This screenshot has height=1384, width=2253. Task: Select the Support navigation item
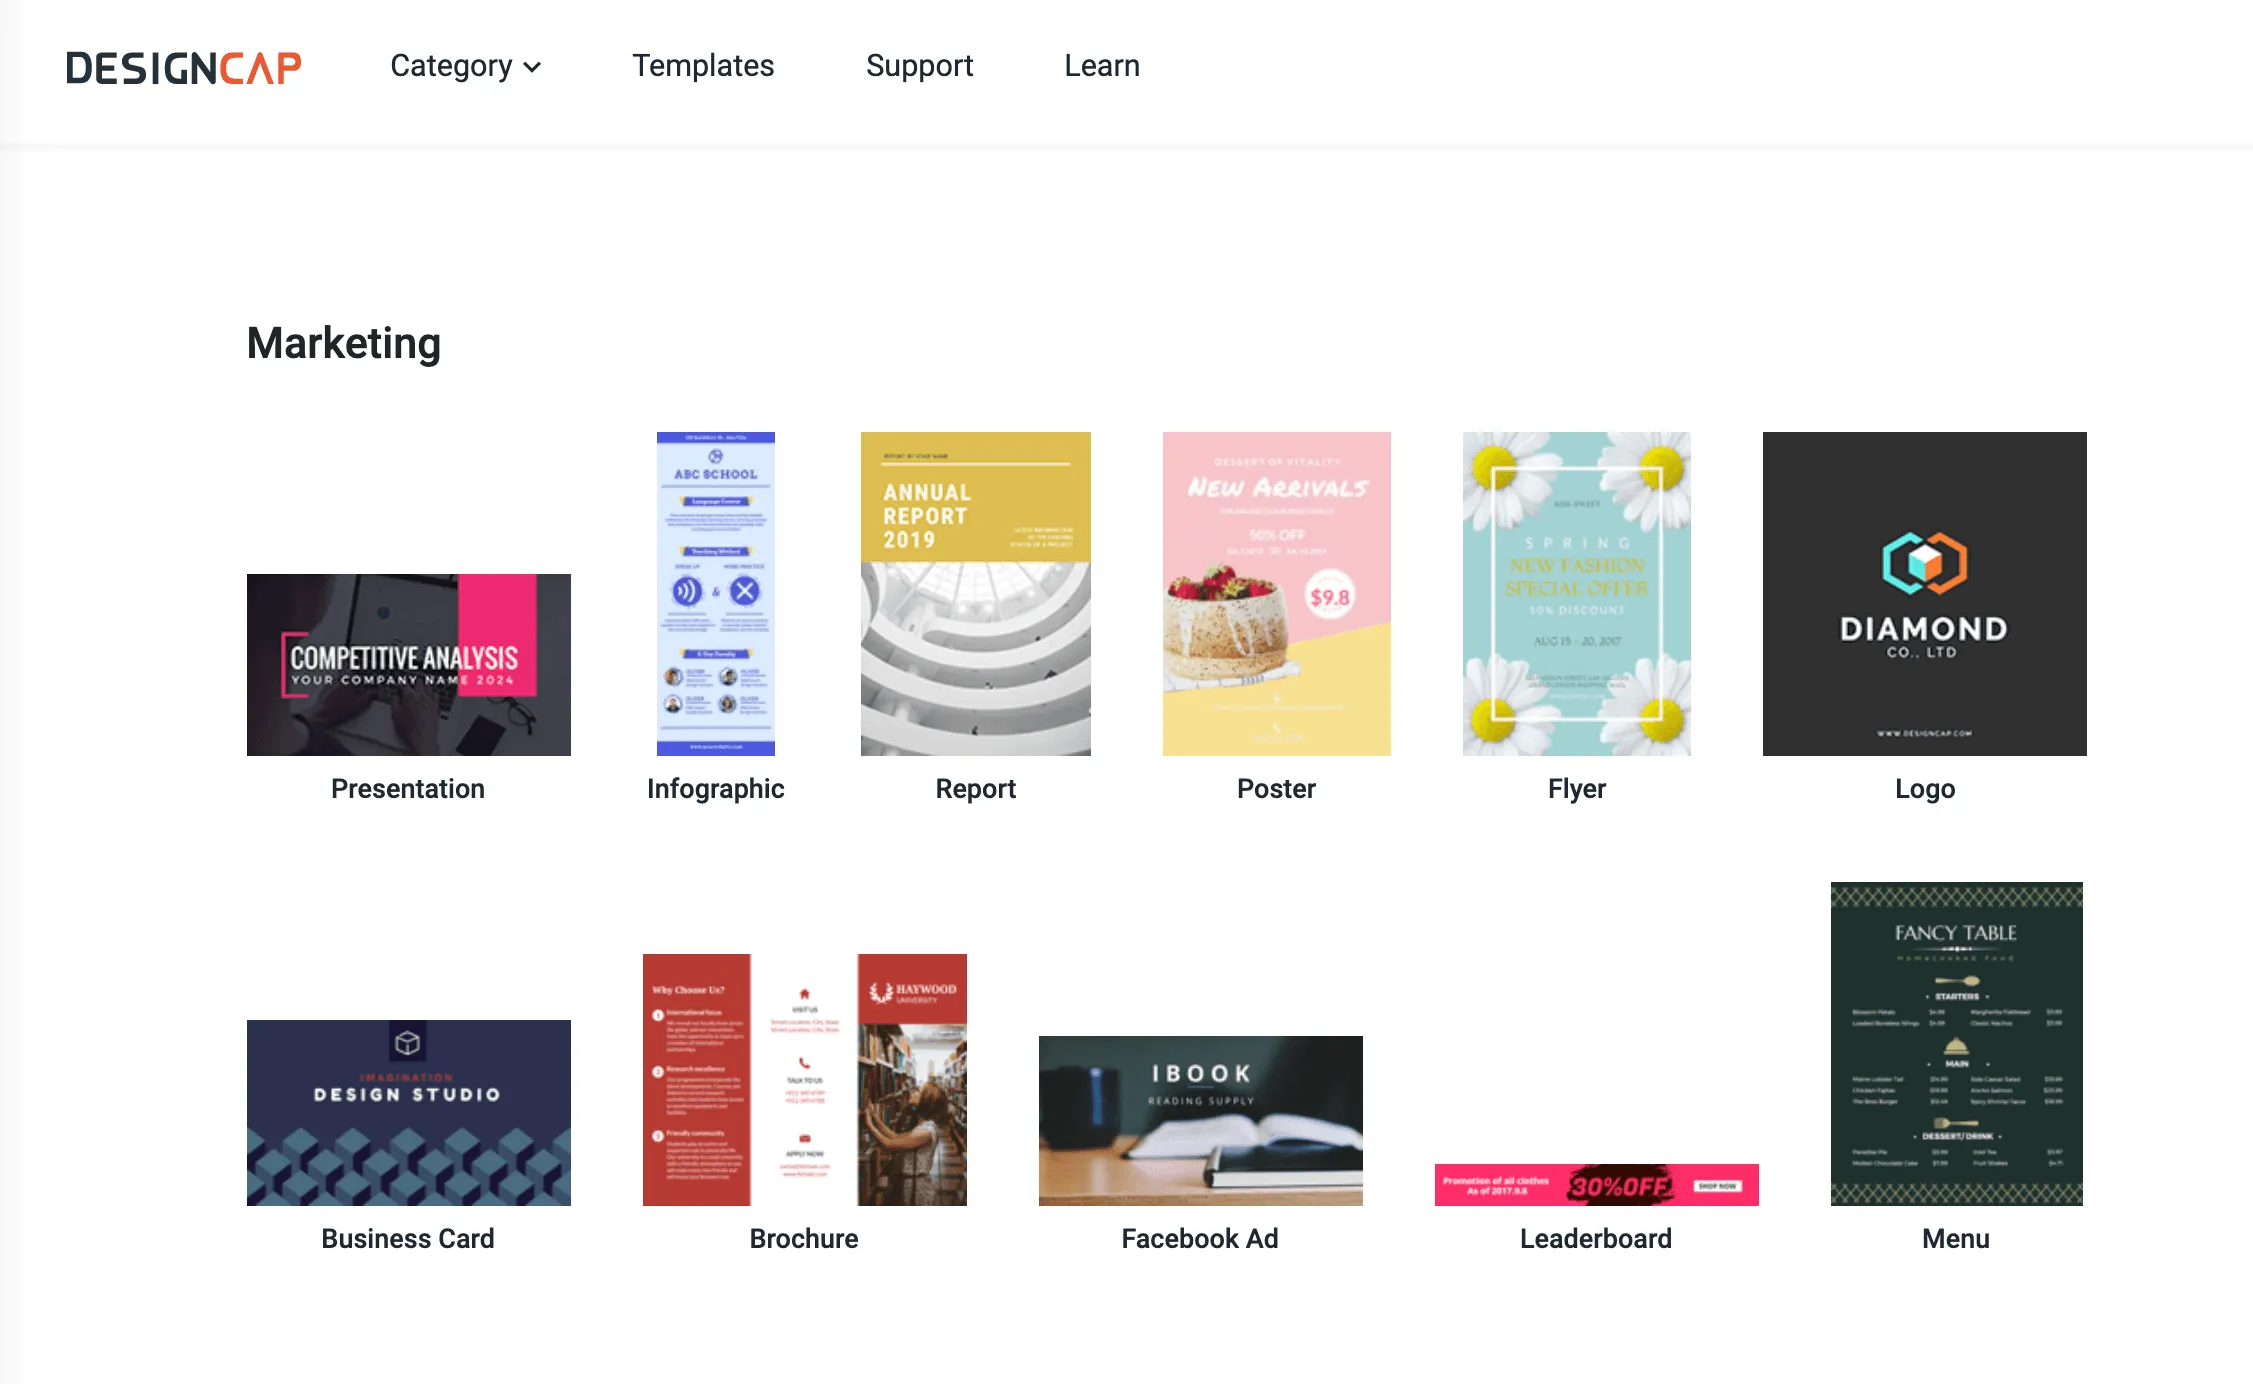coord(919,64)
